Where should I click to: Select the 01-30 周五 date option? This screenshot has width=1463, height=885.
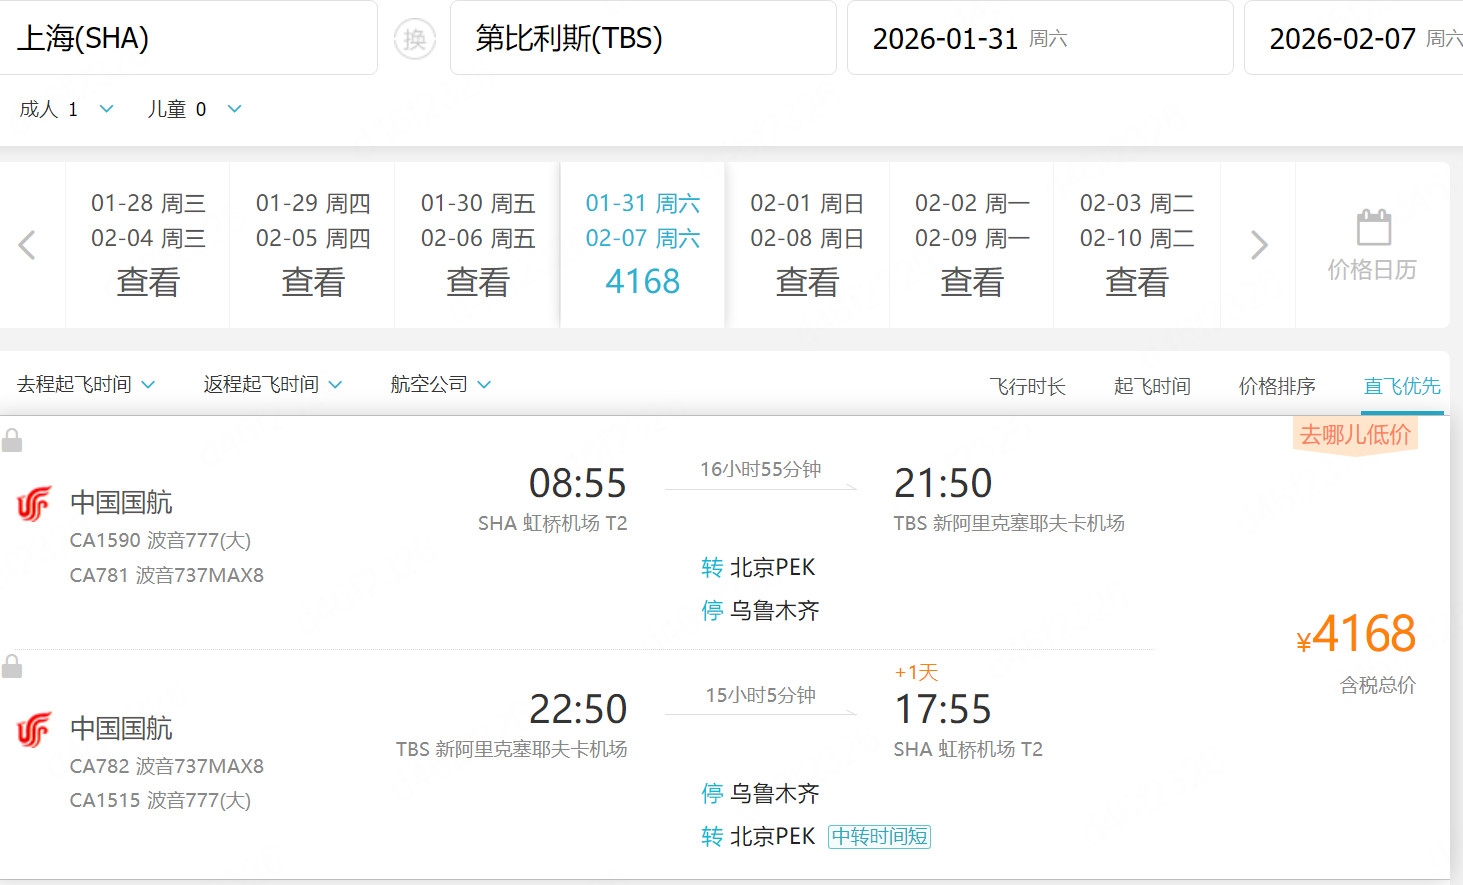(x=478, y=245)
